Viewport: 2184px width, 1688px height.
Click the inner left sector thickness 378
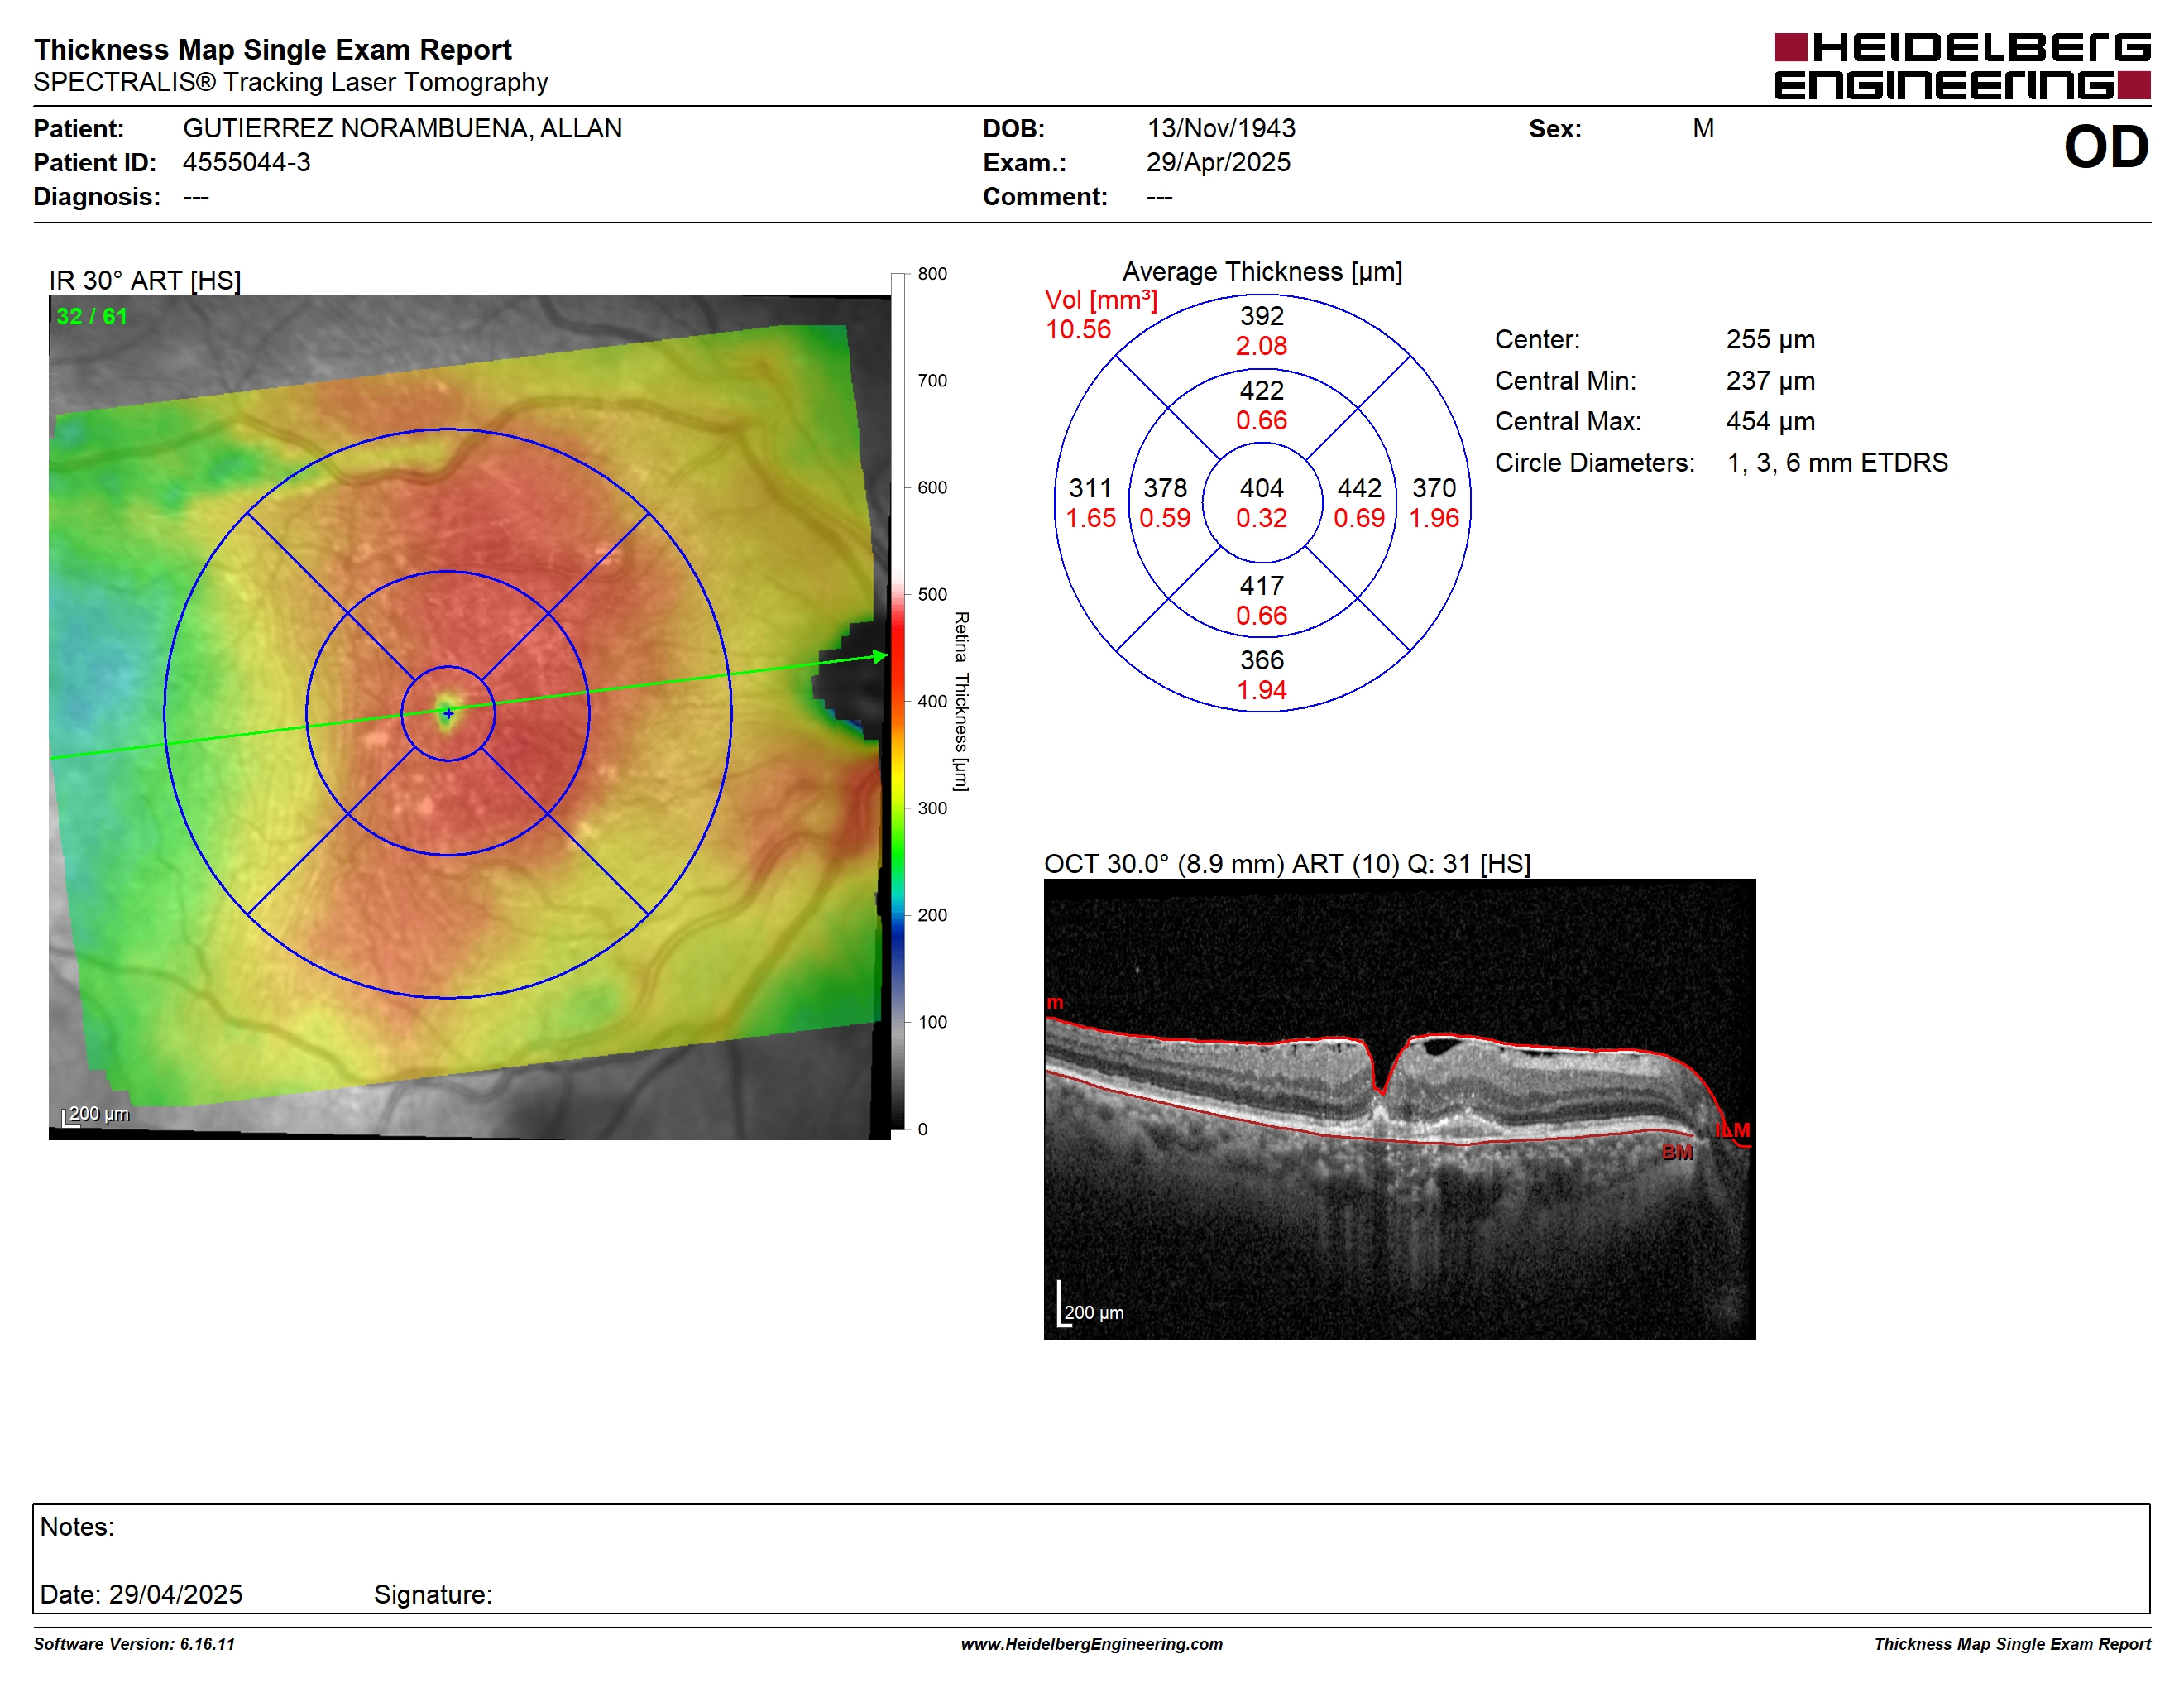click(x=1165, y=488)
